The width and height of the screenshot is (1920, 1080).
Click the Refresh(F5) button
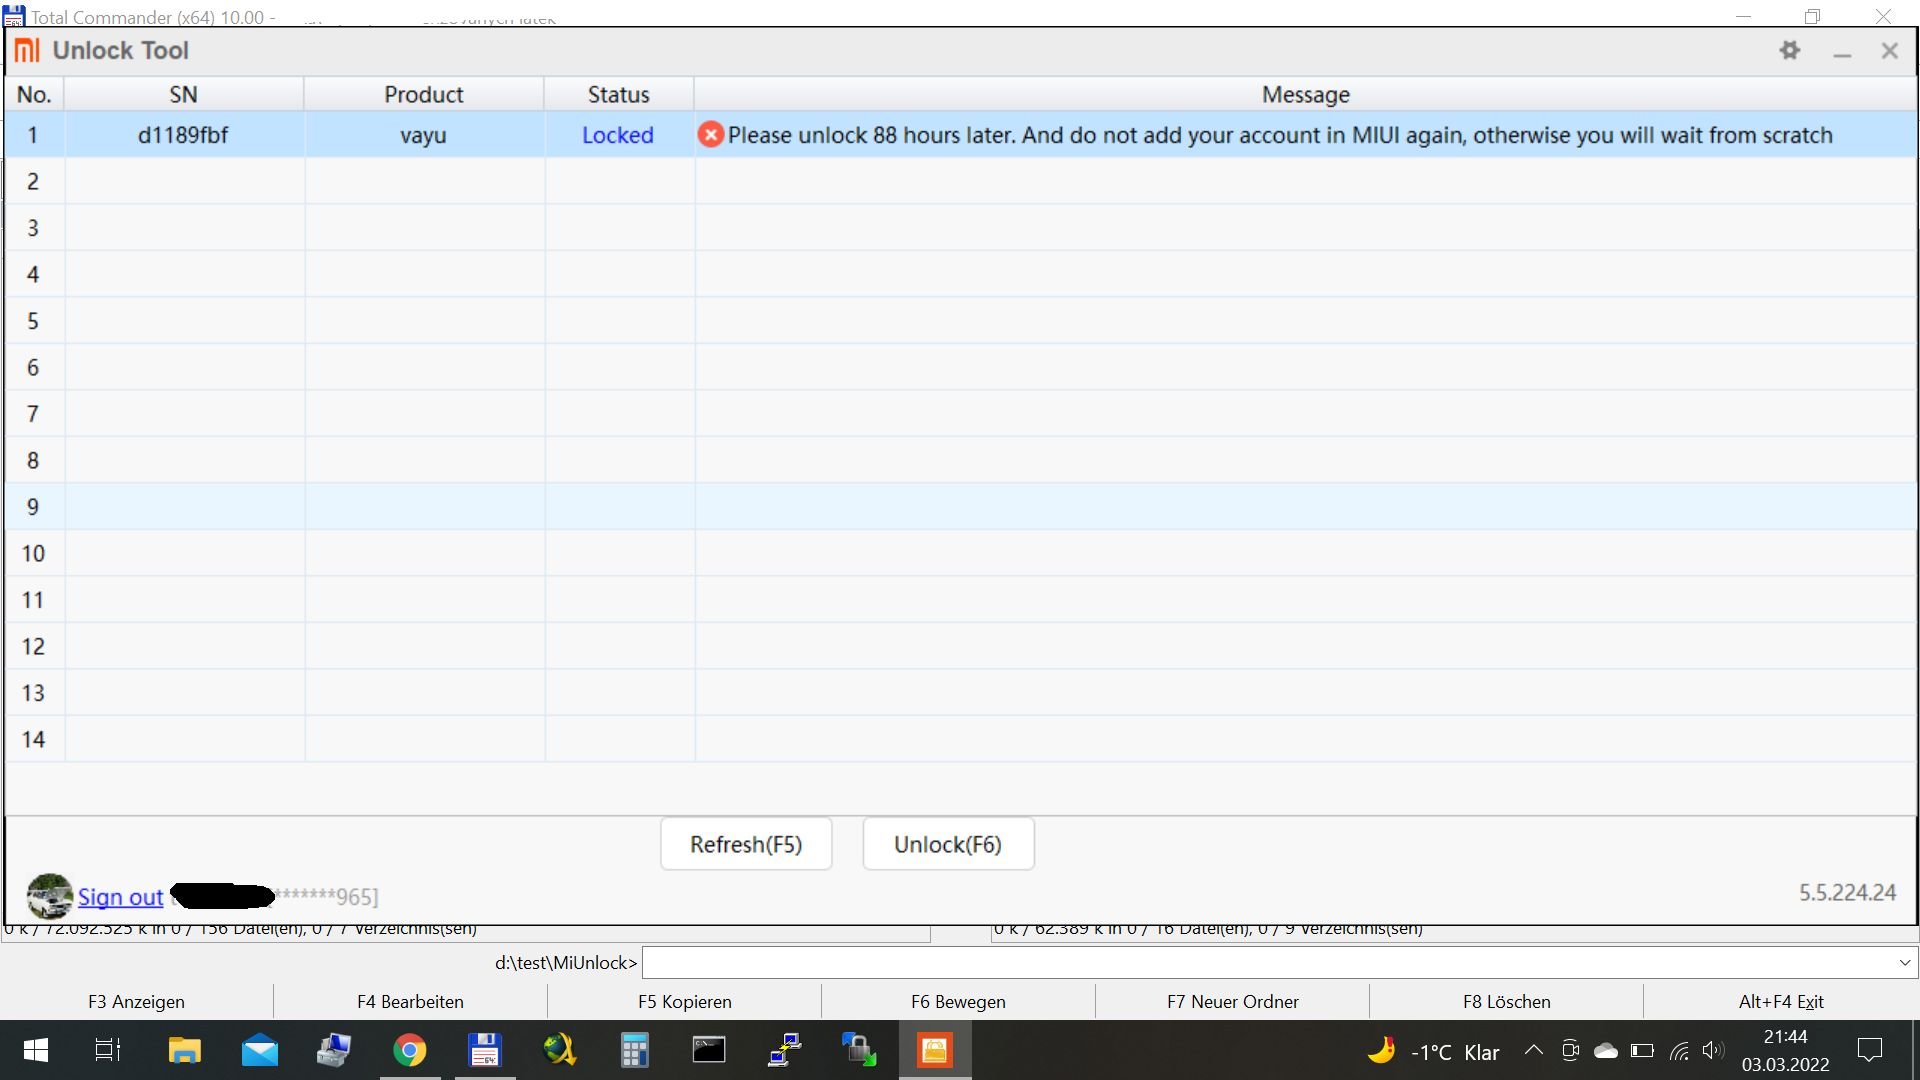click(x=746, y=844)
